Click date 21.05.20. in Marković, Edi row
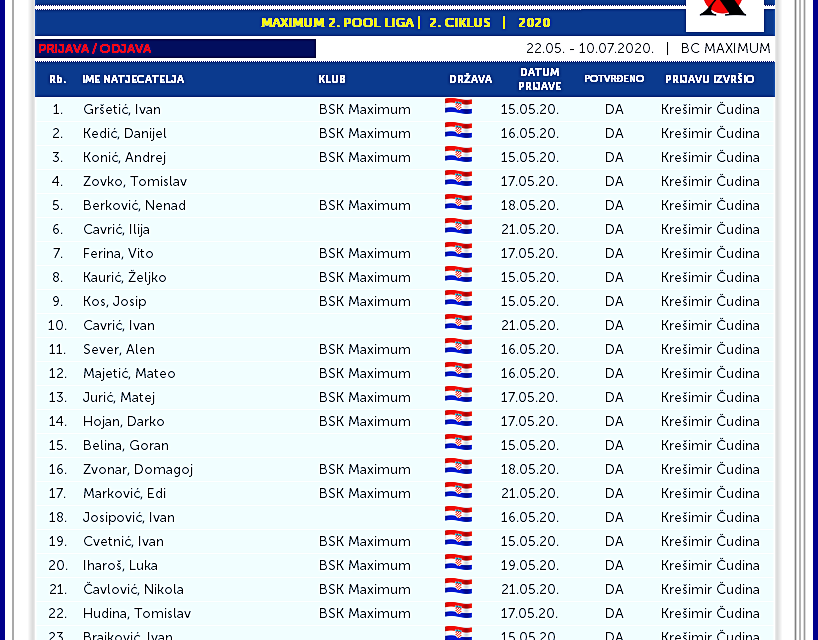The width and height of the screenshot is (818, 640). 530,493
